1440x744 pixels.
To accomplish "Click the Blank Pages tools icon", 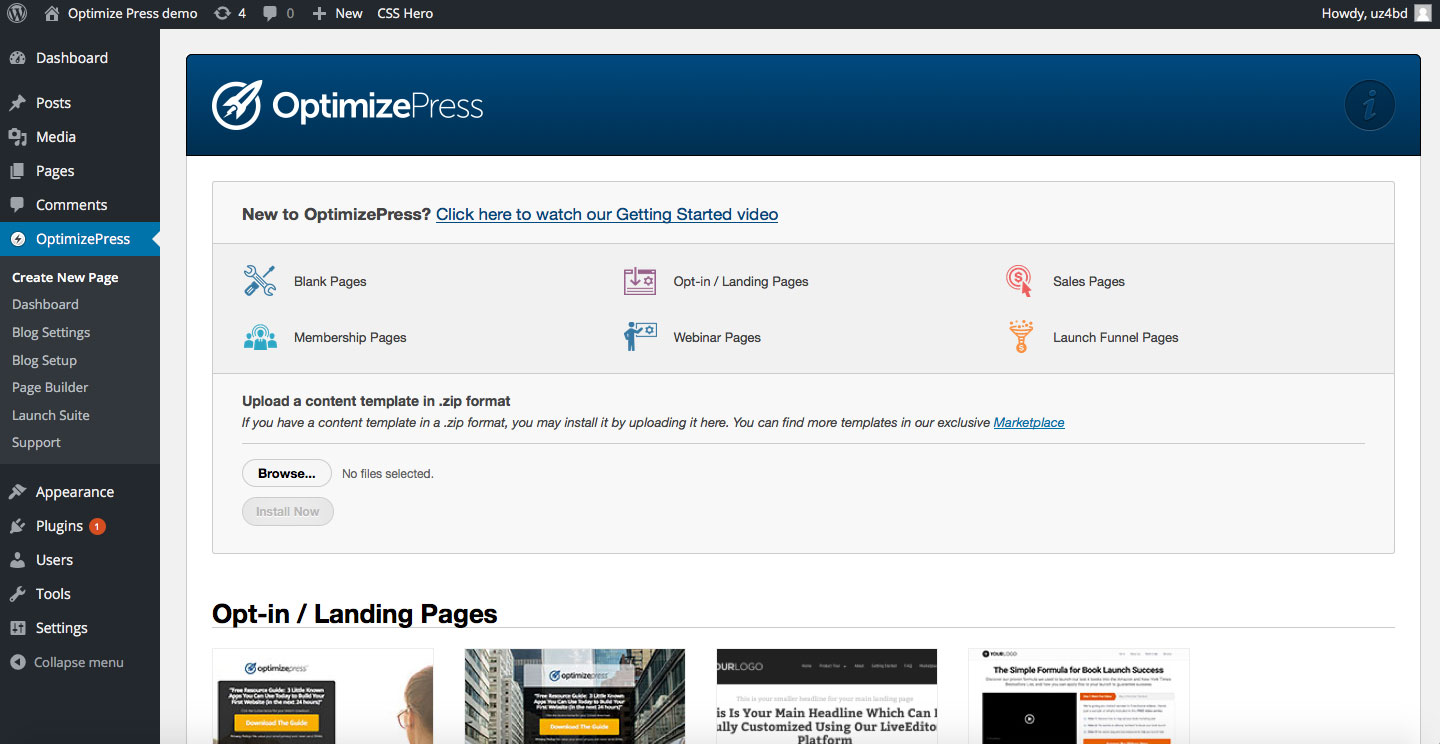I will (x=260, y=281).
